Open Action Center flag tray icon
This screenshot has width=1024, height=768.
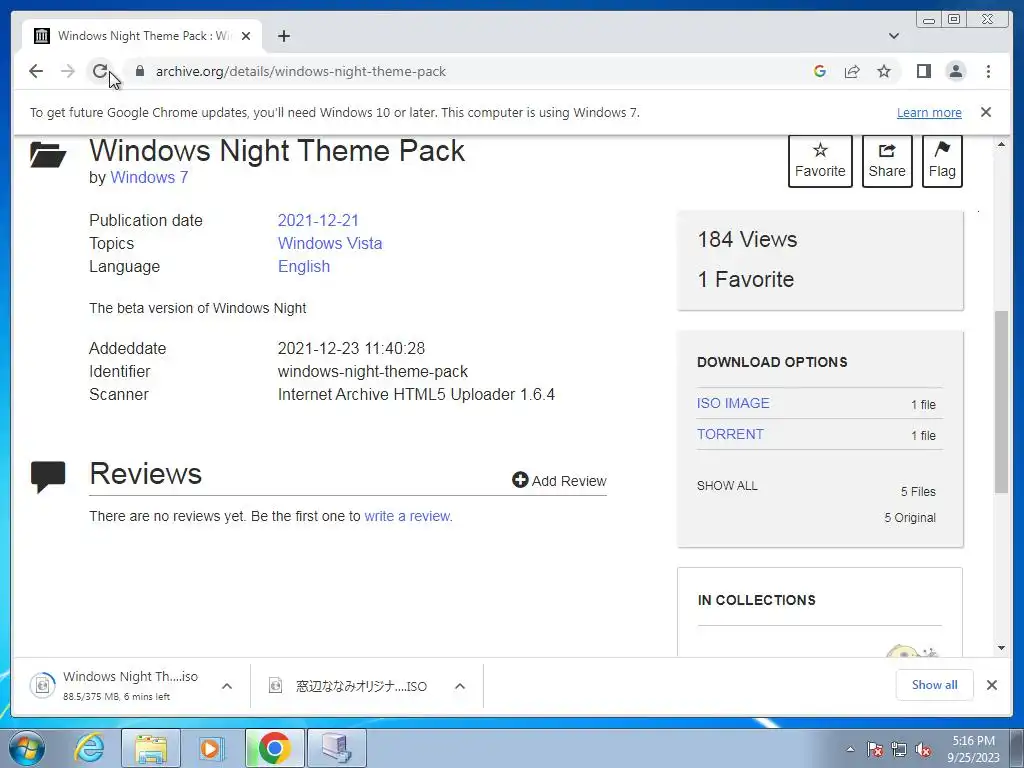tap(875, 749)
